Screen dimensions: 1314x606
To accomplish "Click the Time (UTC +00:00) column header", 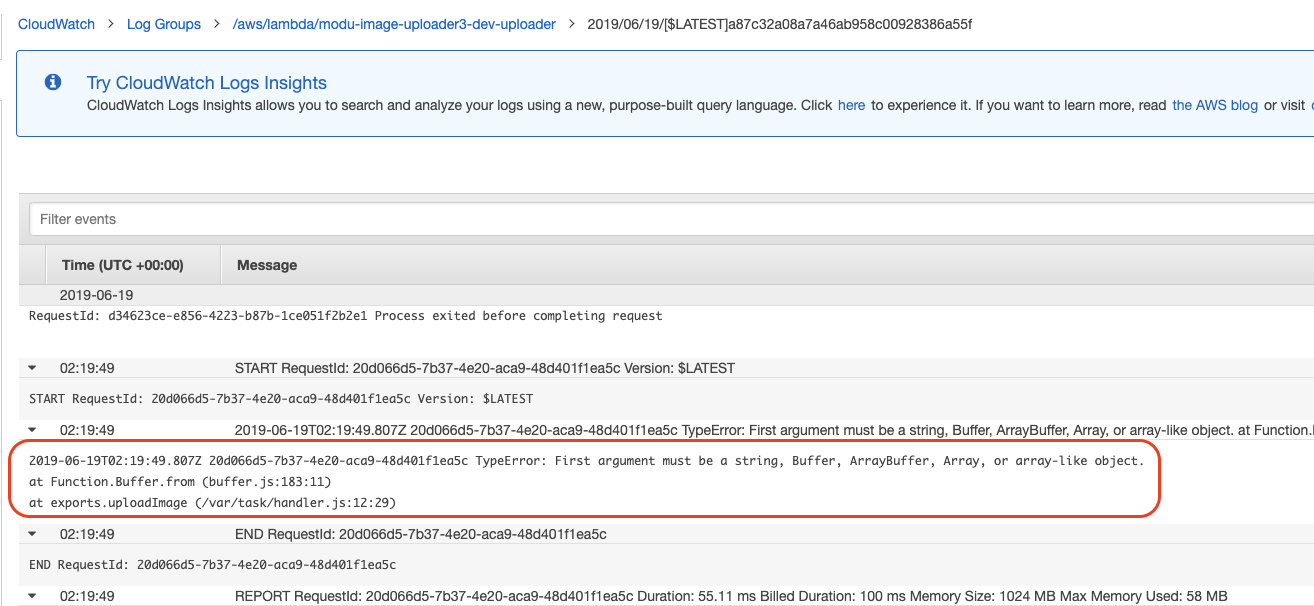I will click(122, 265).
